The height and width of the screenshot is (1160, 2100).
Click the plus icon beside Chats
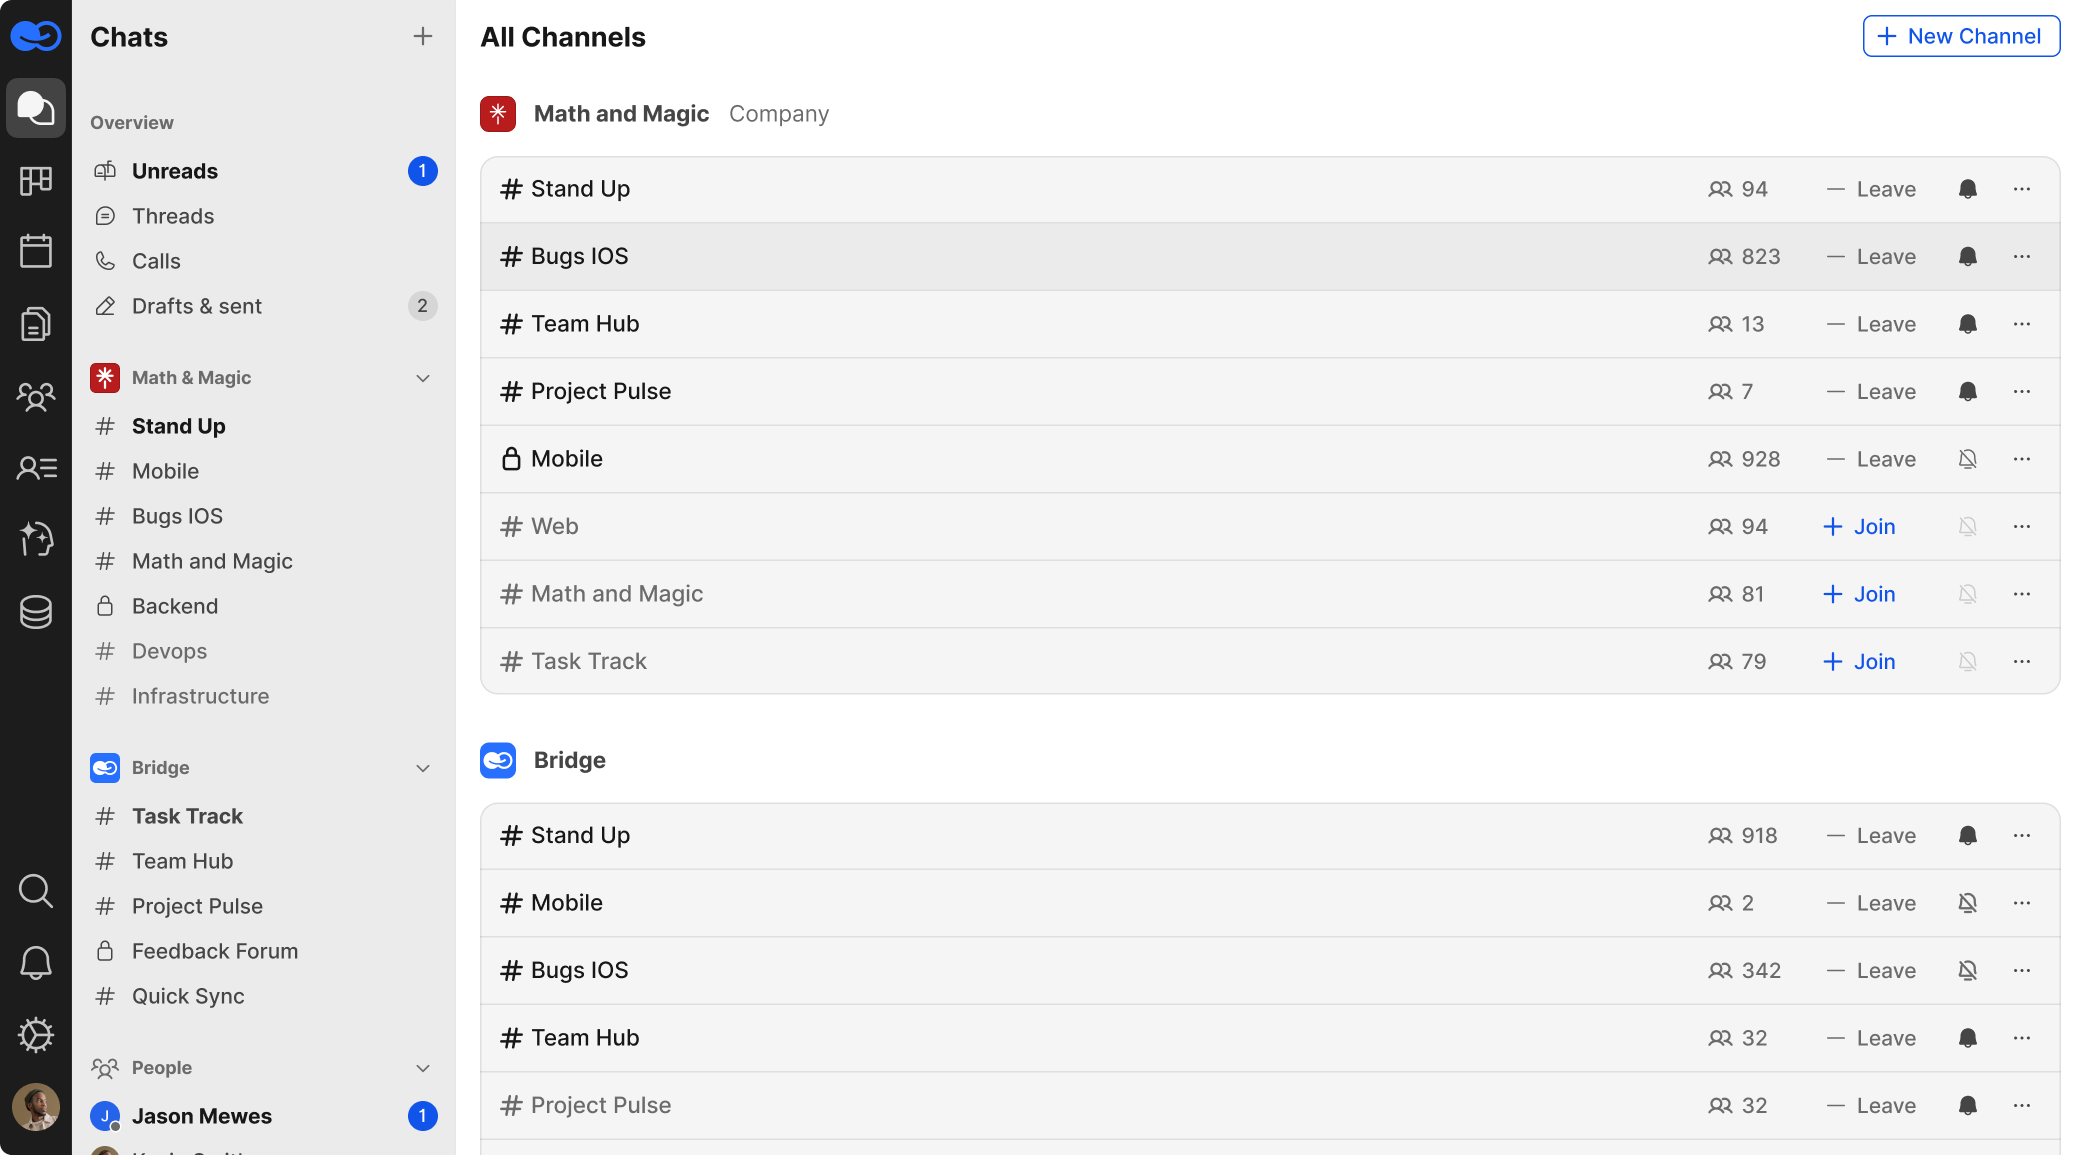point(423,37)
